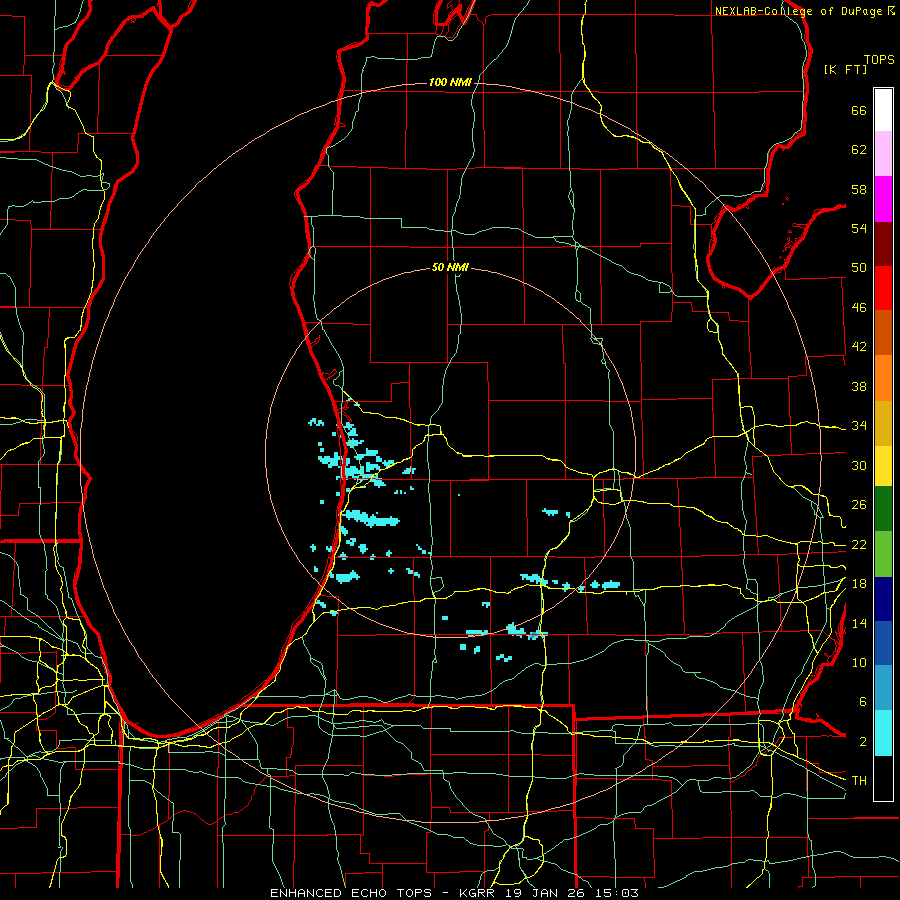Click the "19 JAN 26 15:03" timestamp
This screenshot has width=900, height=900.
click(572, 893)
